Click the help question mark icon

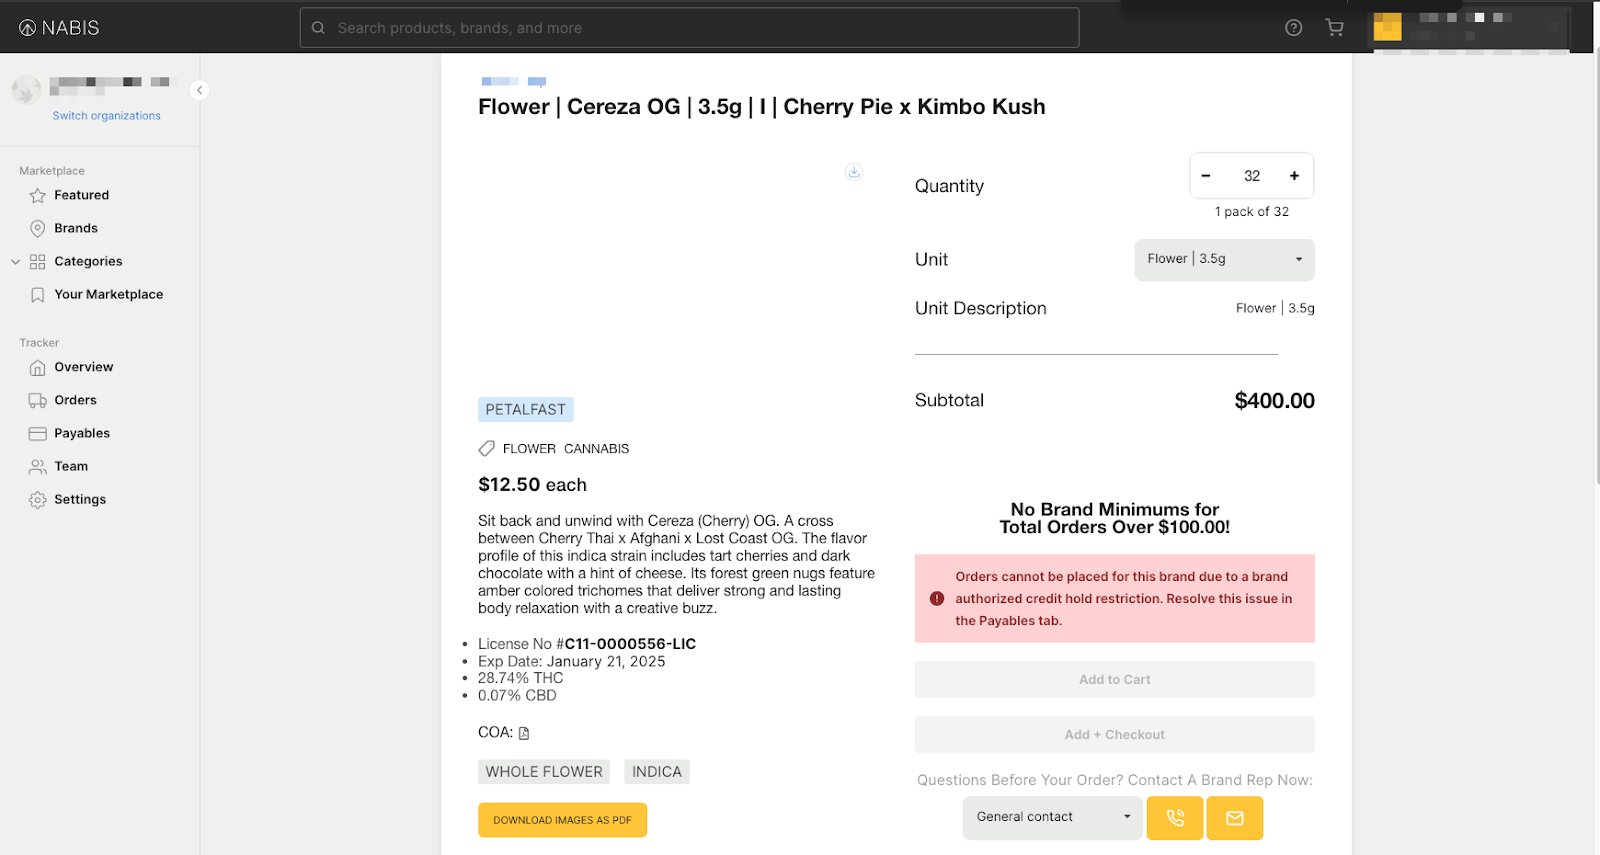click(1293, 28)
